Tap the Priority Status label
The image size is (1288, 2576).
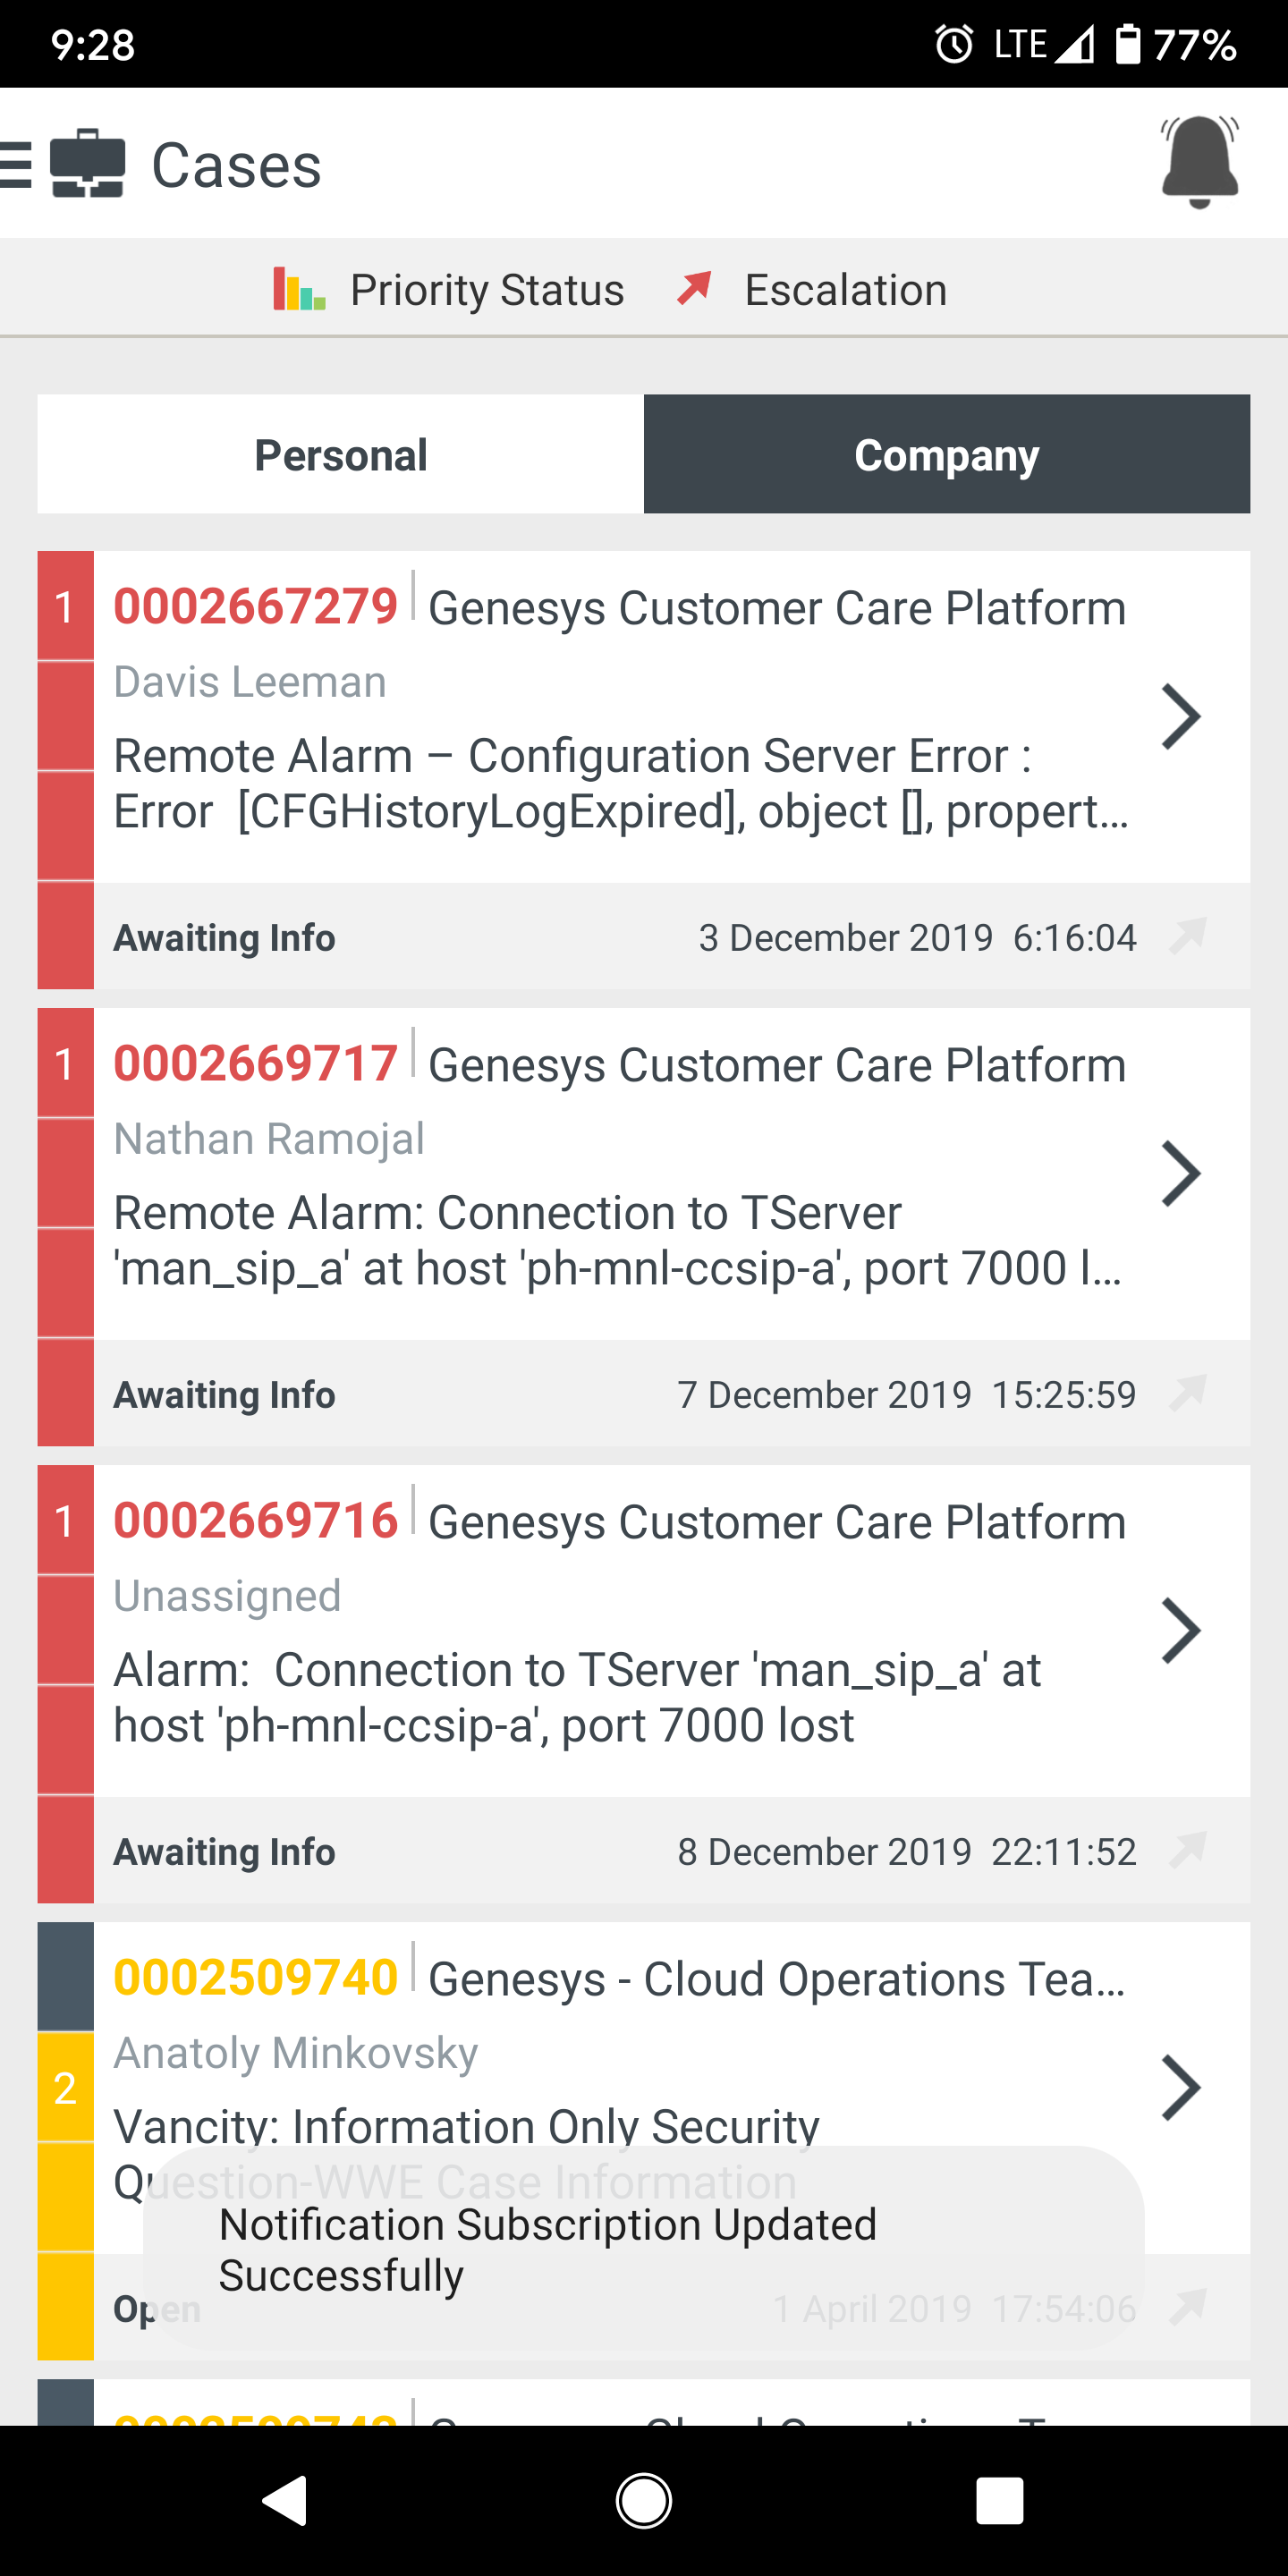coord(487,290)
